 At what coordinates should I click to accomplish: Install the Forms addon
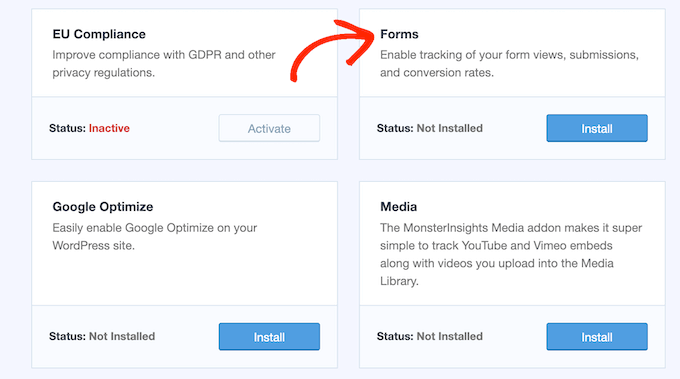click(x=597, y=128)
